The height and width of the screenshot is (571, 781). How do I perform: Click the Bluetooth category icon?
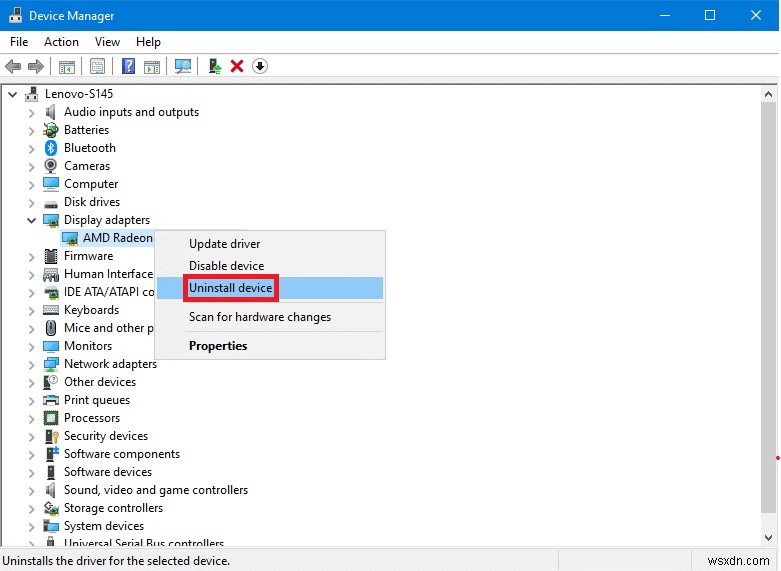pyautogui.click(x=51, y=148)
